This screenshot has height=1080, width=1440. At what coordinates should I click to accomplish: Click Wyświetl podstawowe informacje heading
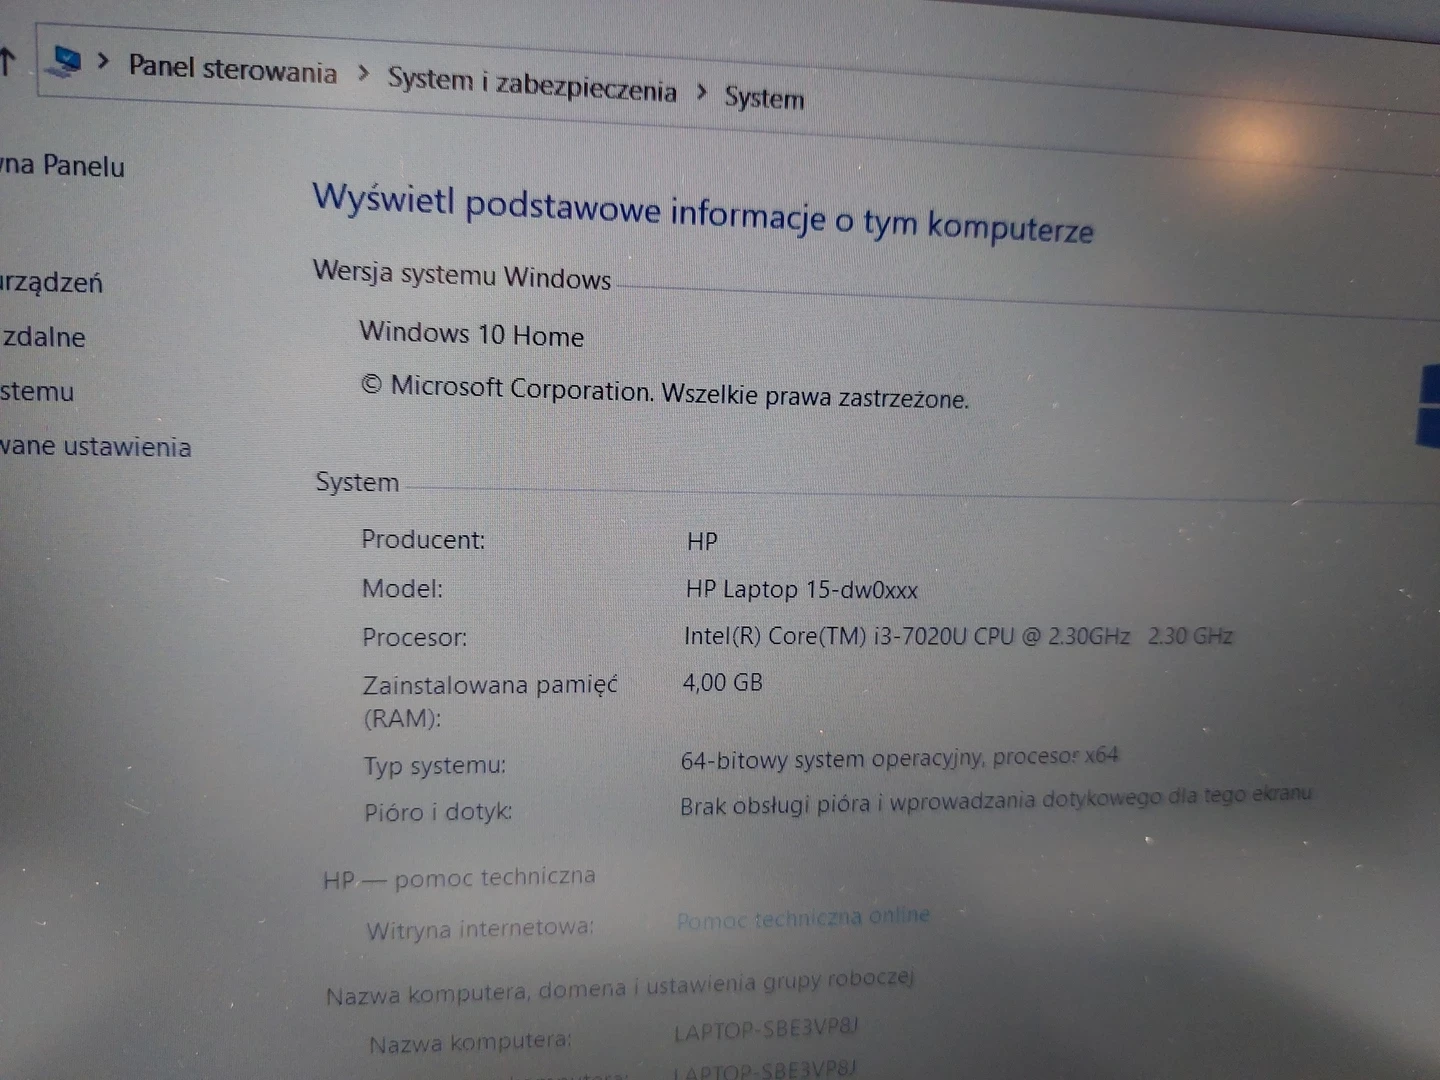pyautogui.click(x=703, y=213)
